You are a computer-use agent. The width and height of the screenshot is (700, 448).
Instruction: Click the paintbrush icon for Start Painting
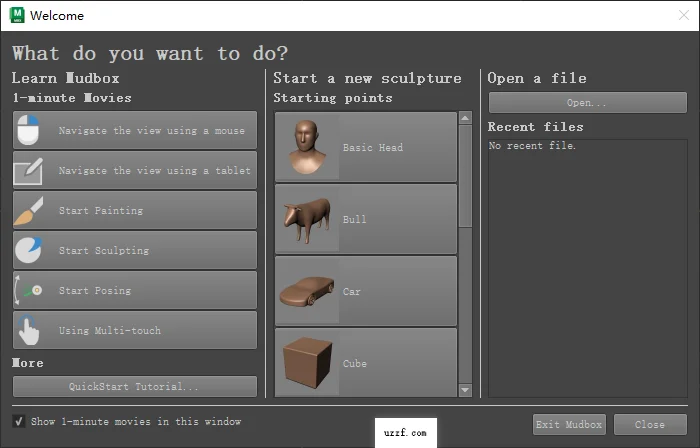tap(29, 211)
